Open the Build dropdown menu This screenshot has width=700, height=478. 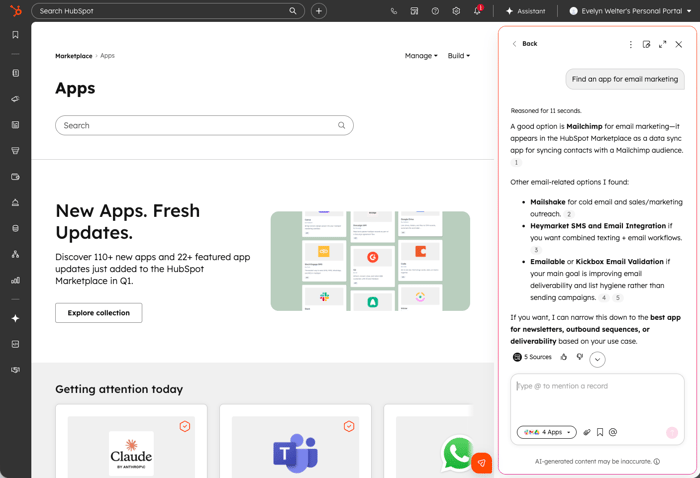tap(458, 56)
